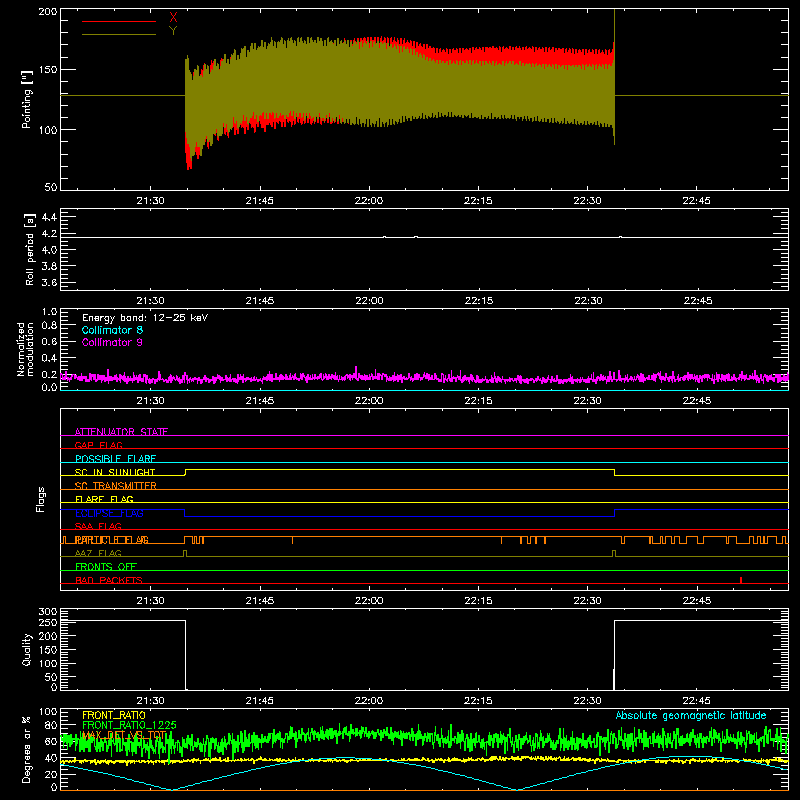Click the ECLIPSE_FLAG label
The width and height of the screenshot is (800, 800).
tap(109, 513)
